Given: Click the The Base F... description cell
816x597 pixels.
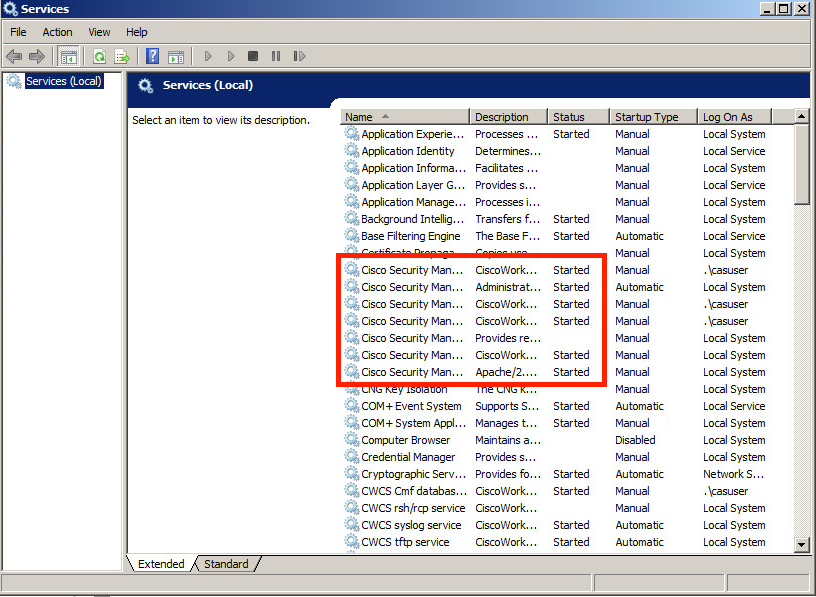Looking at the screenshot, I should click(507, 236).
